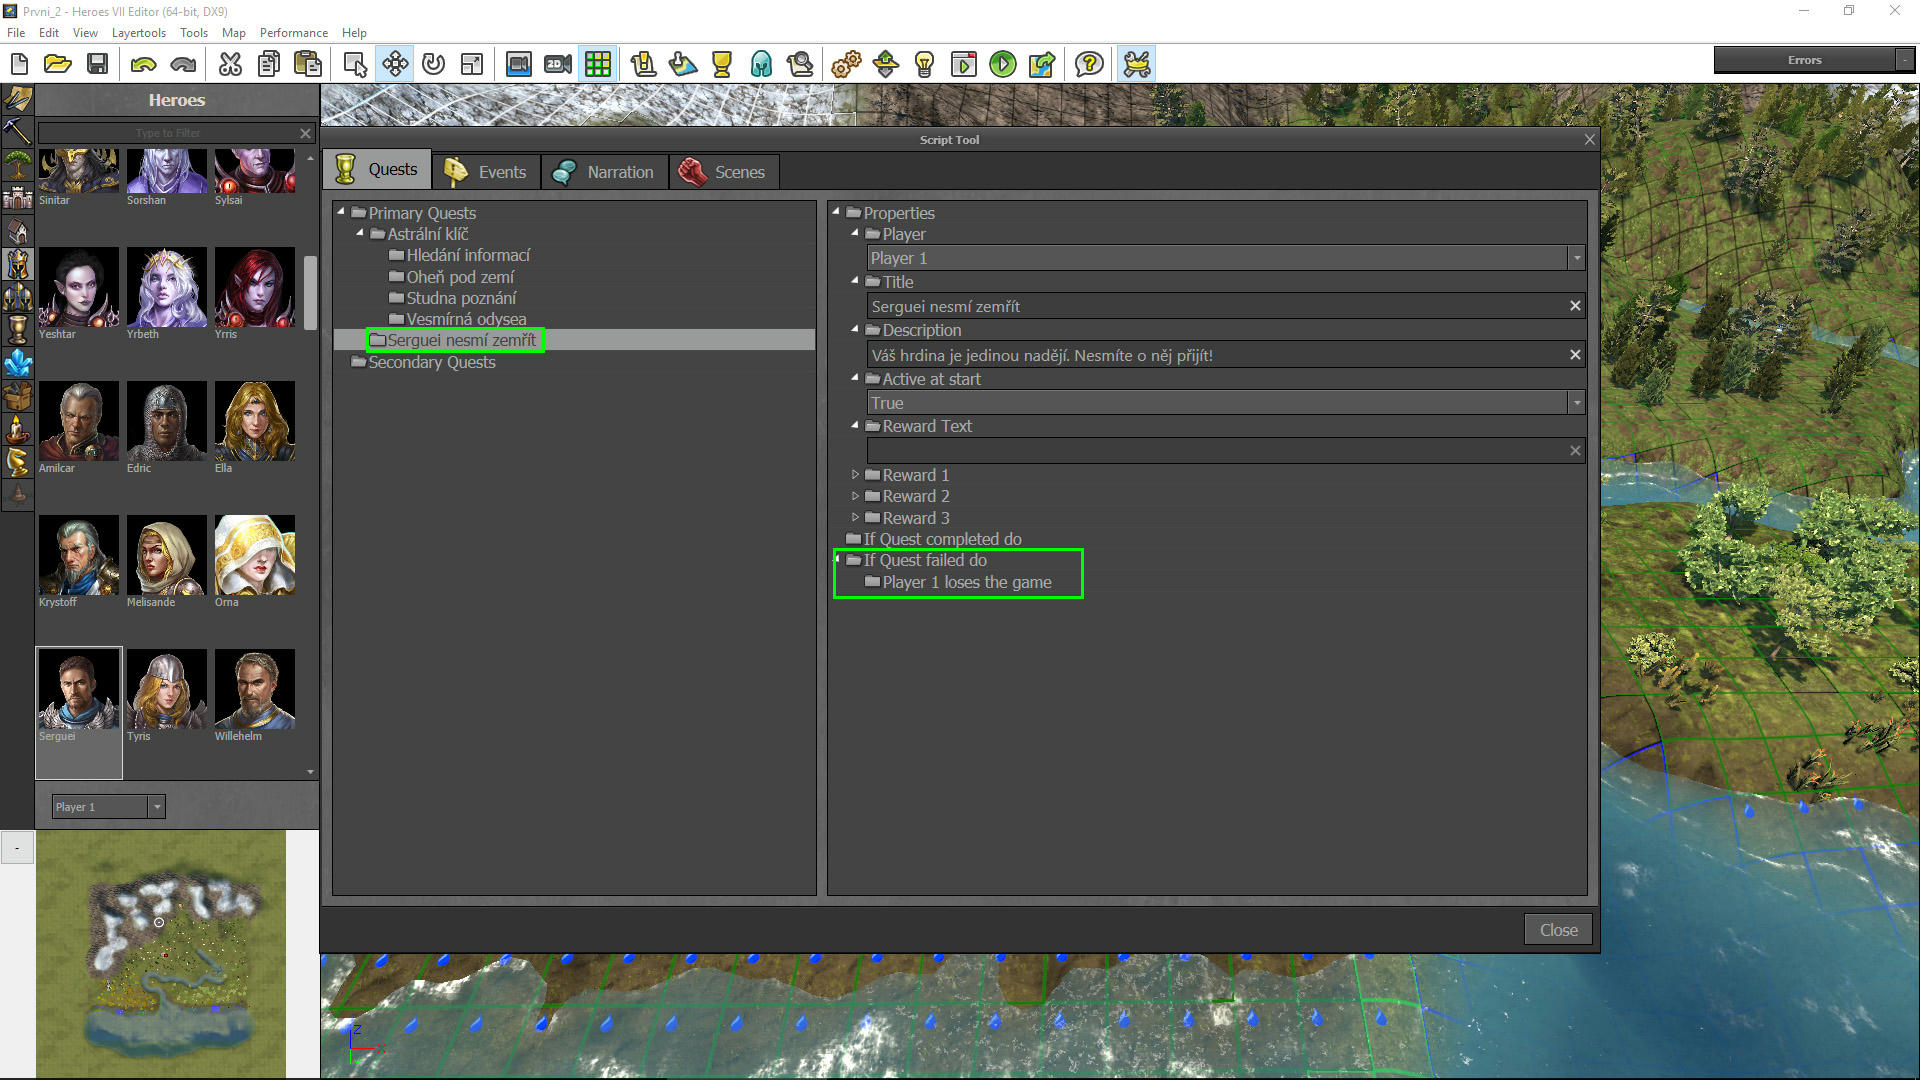Paste from clipboard
The height and width of the screenshot is (1080, 1920).
(x=307, y=64)
